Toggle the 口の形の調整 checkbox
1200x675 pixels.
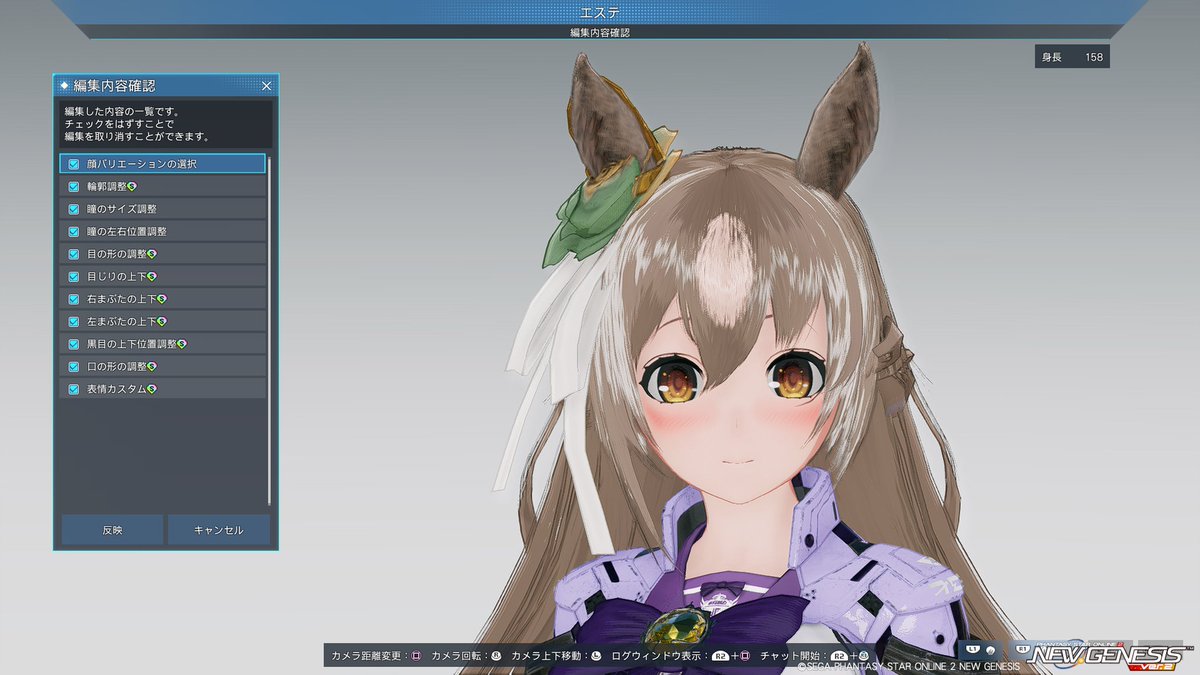(x=74, y=366)
